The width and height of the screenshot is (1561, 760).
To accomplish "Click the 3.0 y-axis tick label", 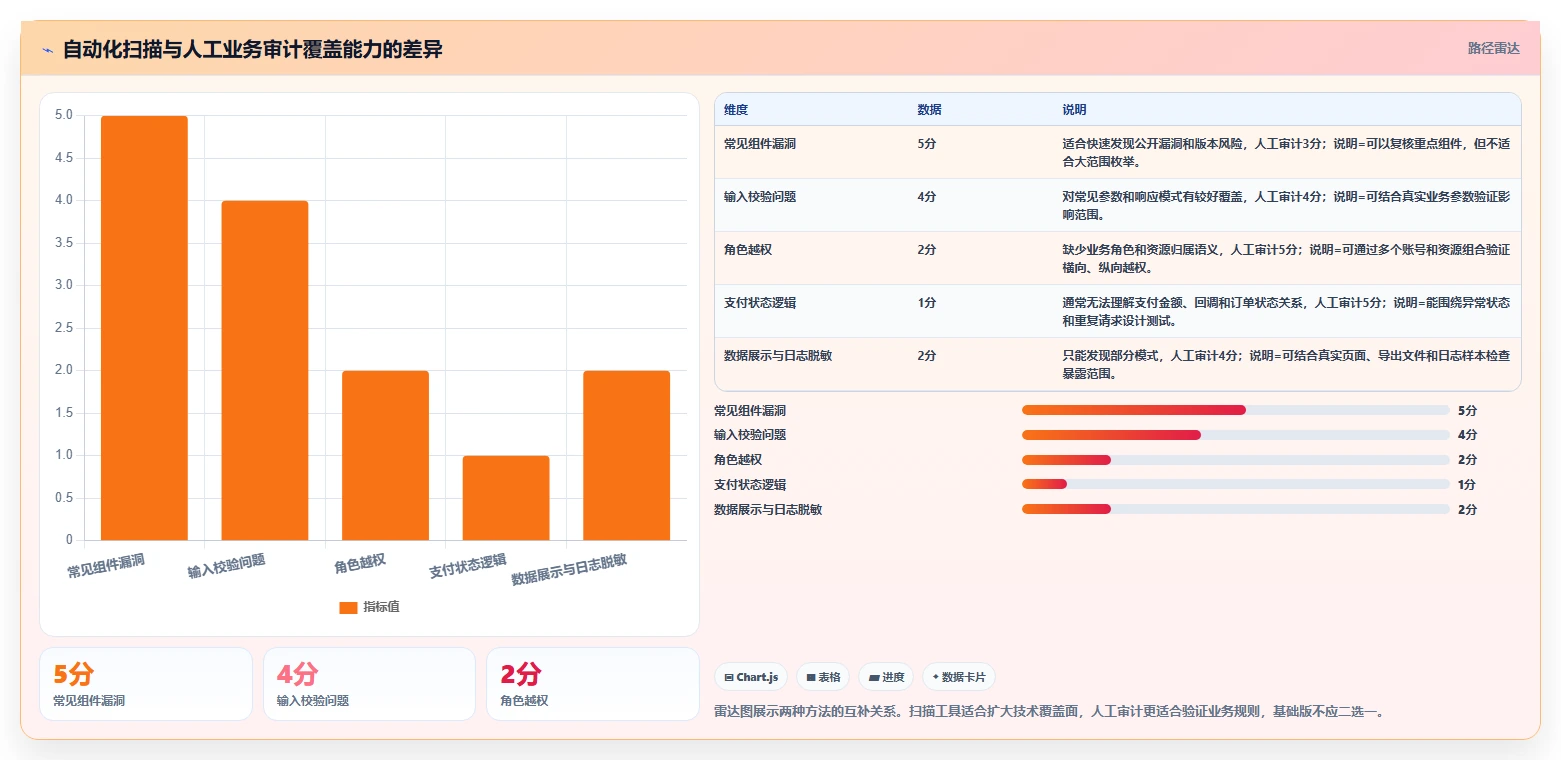I will point(63,285).
